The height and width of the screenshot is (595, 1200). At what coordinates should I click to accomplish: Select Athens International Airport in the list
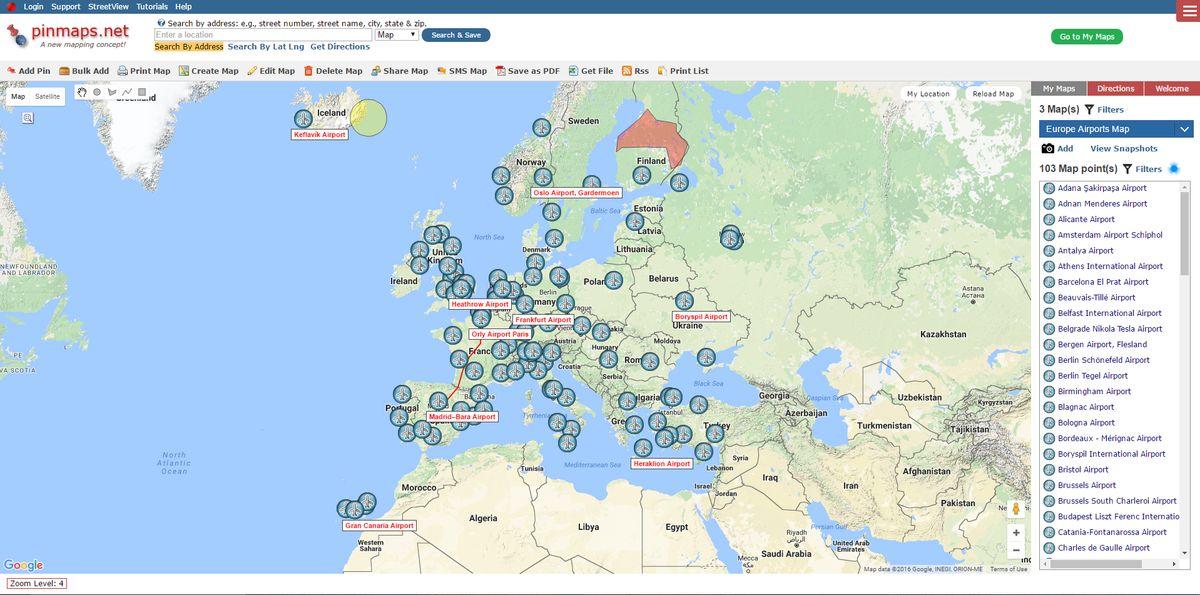1110,266
